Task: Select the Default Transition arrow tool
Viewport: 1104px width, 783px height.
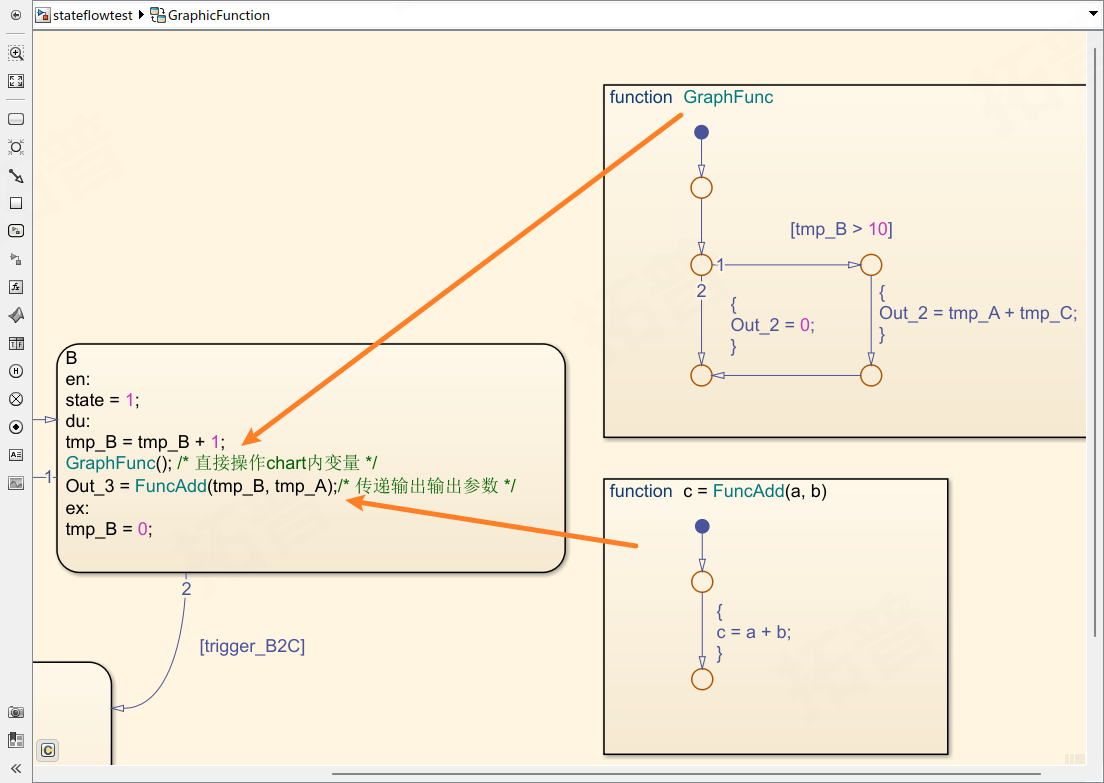Action: coord(16,176)
